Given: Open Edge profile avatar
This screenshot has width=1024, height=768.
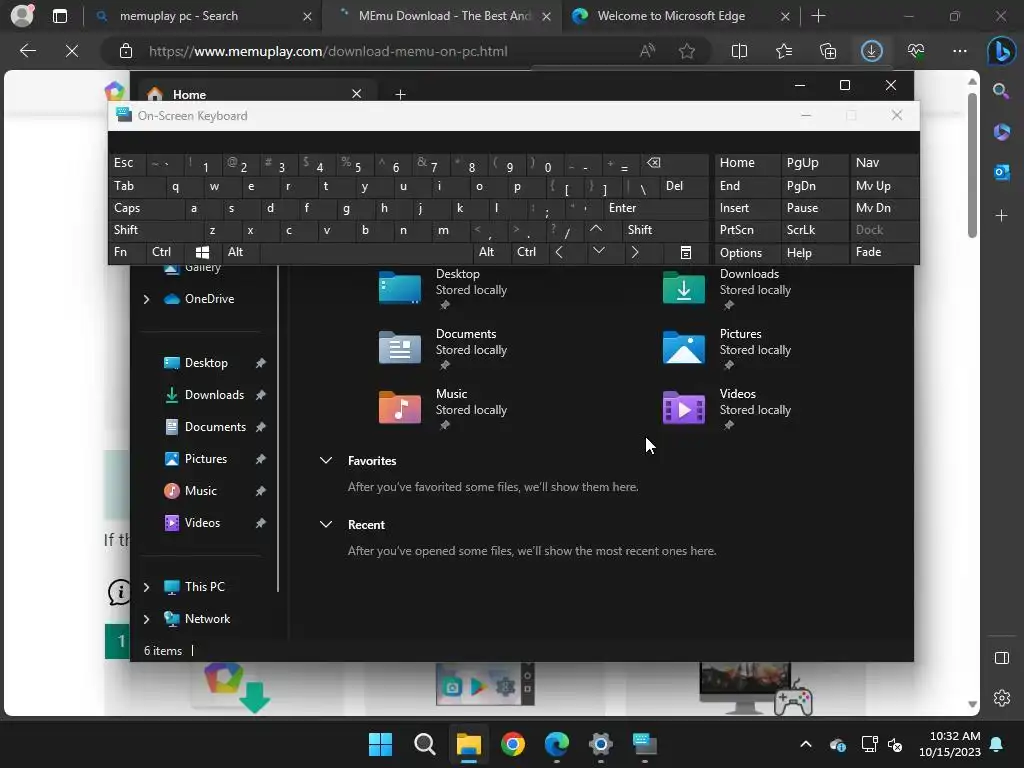Looking at the screenshot, I should 22,15.
